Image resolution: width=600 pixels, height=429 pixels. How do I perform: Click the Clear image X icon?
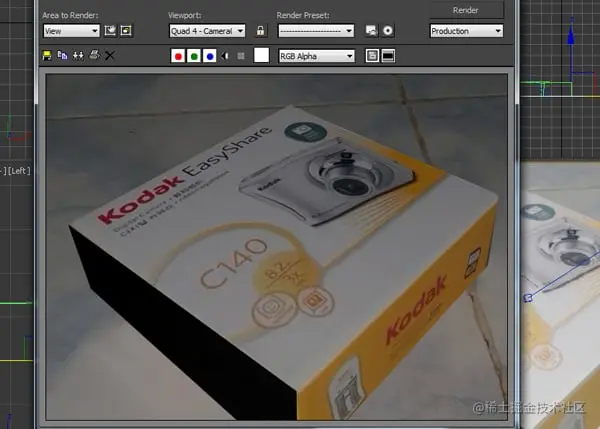click(x=110, y=56)
